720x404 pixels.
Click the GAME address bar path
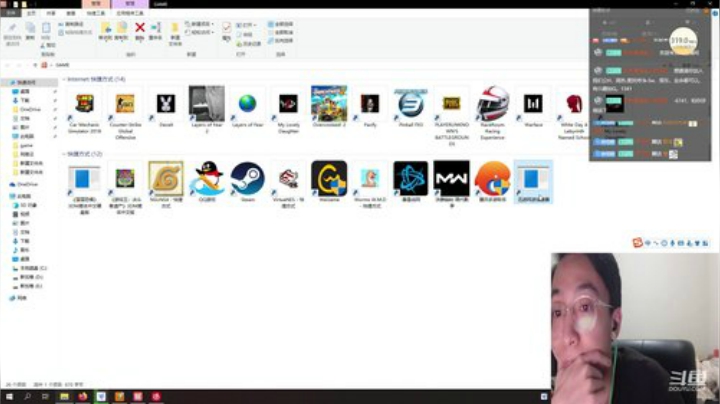click(x=62, y=65)
